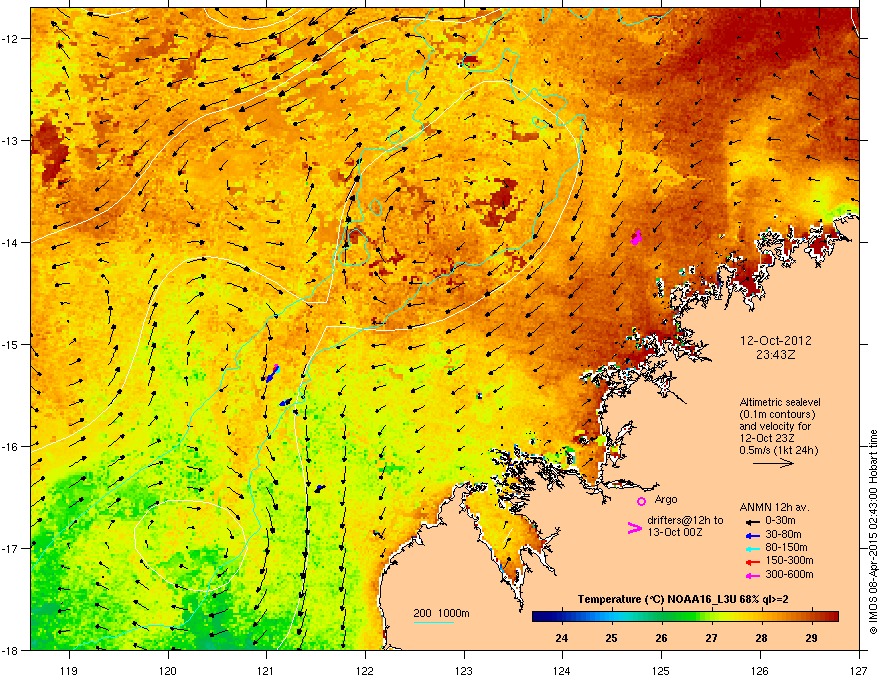
Task: Click the red 150-300m arrow in legend
Action: coord(752,562)
